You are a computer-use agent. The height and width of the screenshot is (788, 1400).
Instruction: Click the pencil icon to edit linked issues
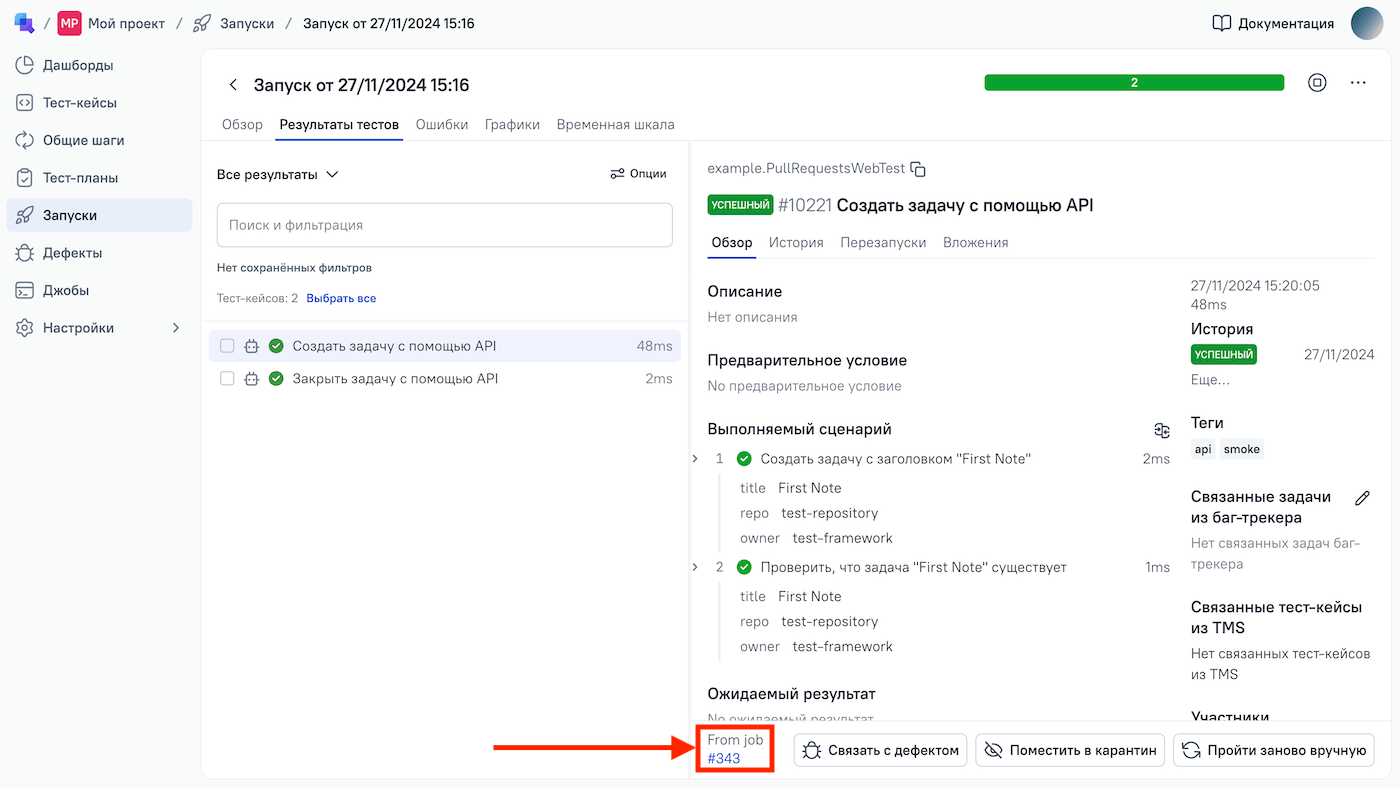1361,498
